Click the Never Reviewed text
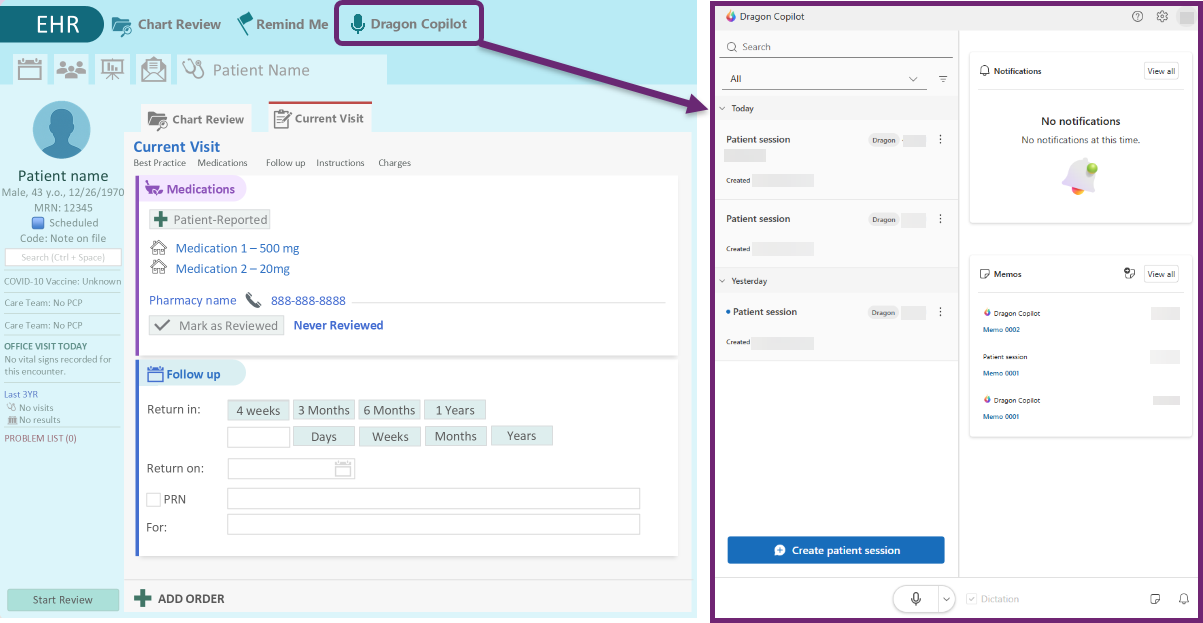The width and height of the screenshot is (1203, 623). coord(338,325)
